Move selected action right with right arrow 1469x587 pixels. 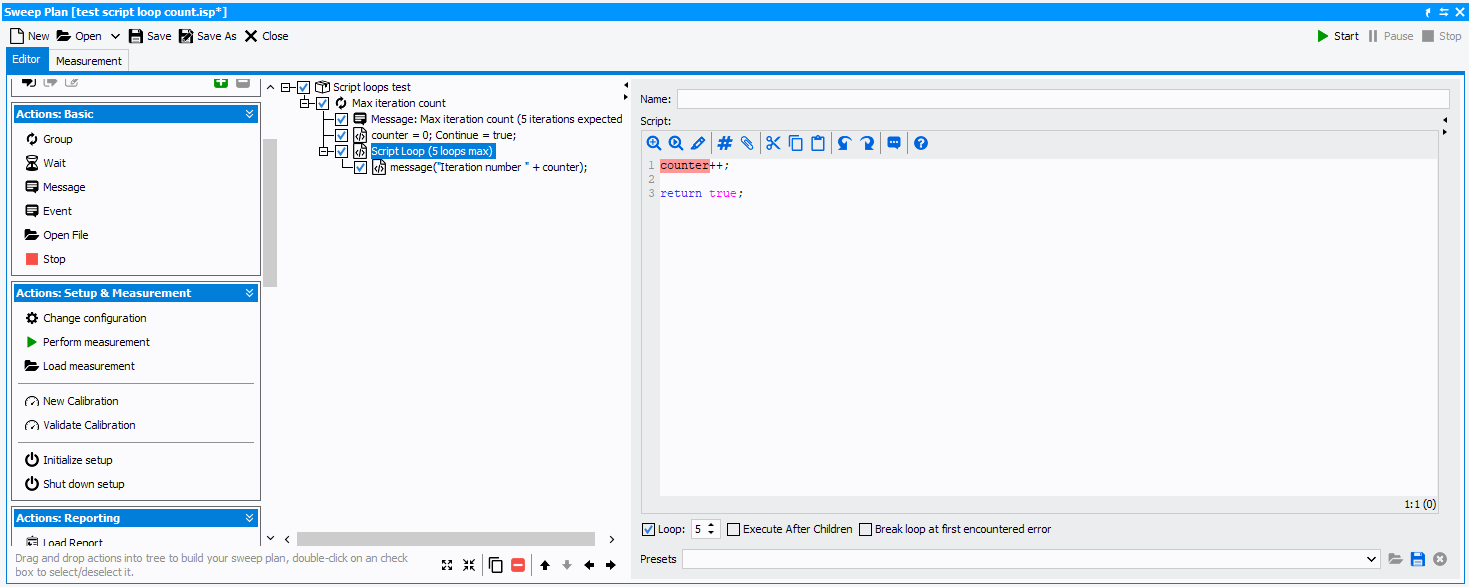[611, 565]
